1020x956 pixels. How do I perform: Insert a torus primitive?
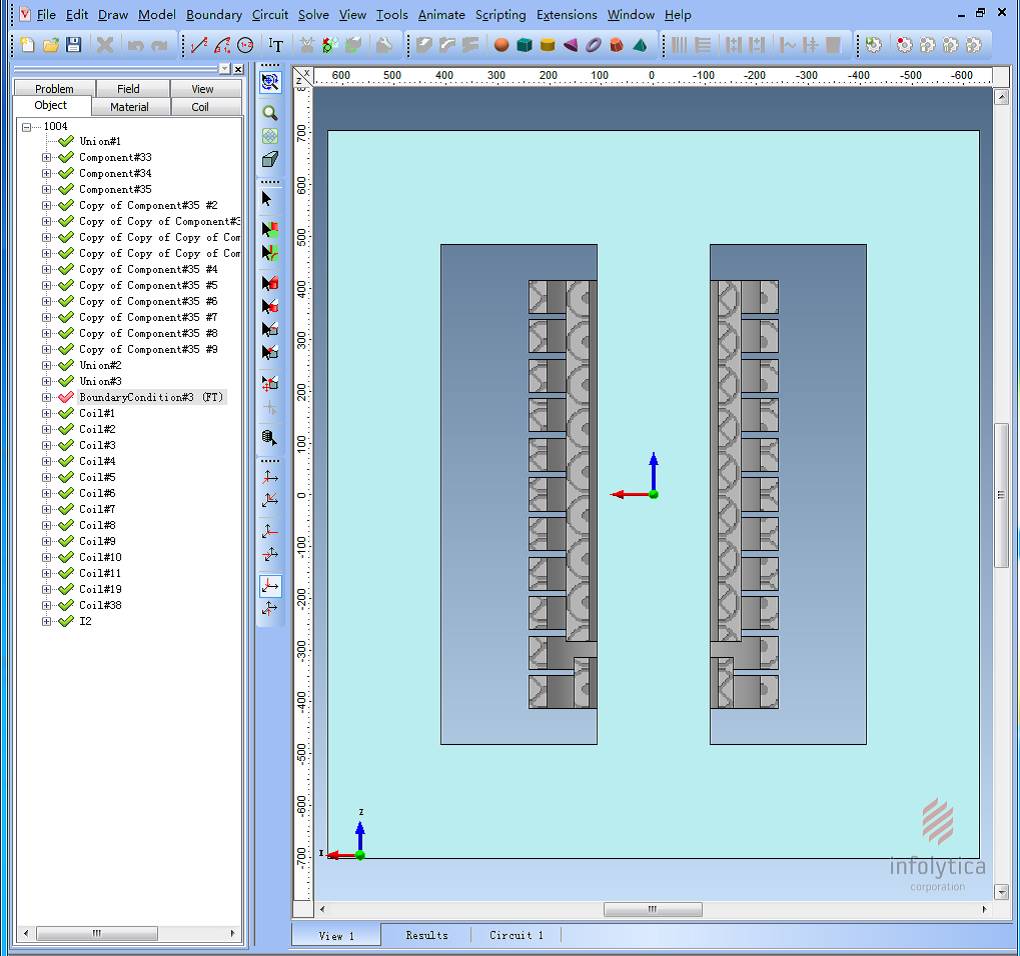tap(593, 45)
